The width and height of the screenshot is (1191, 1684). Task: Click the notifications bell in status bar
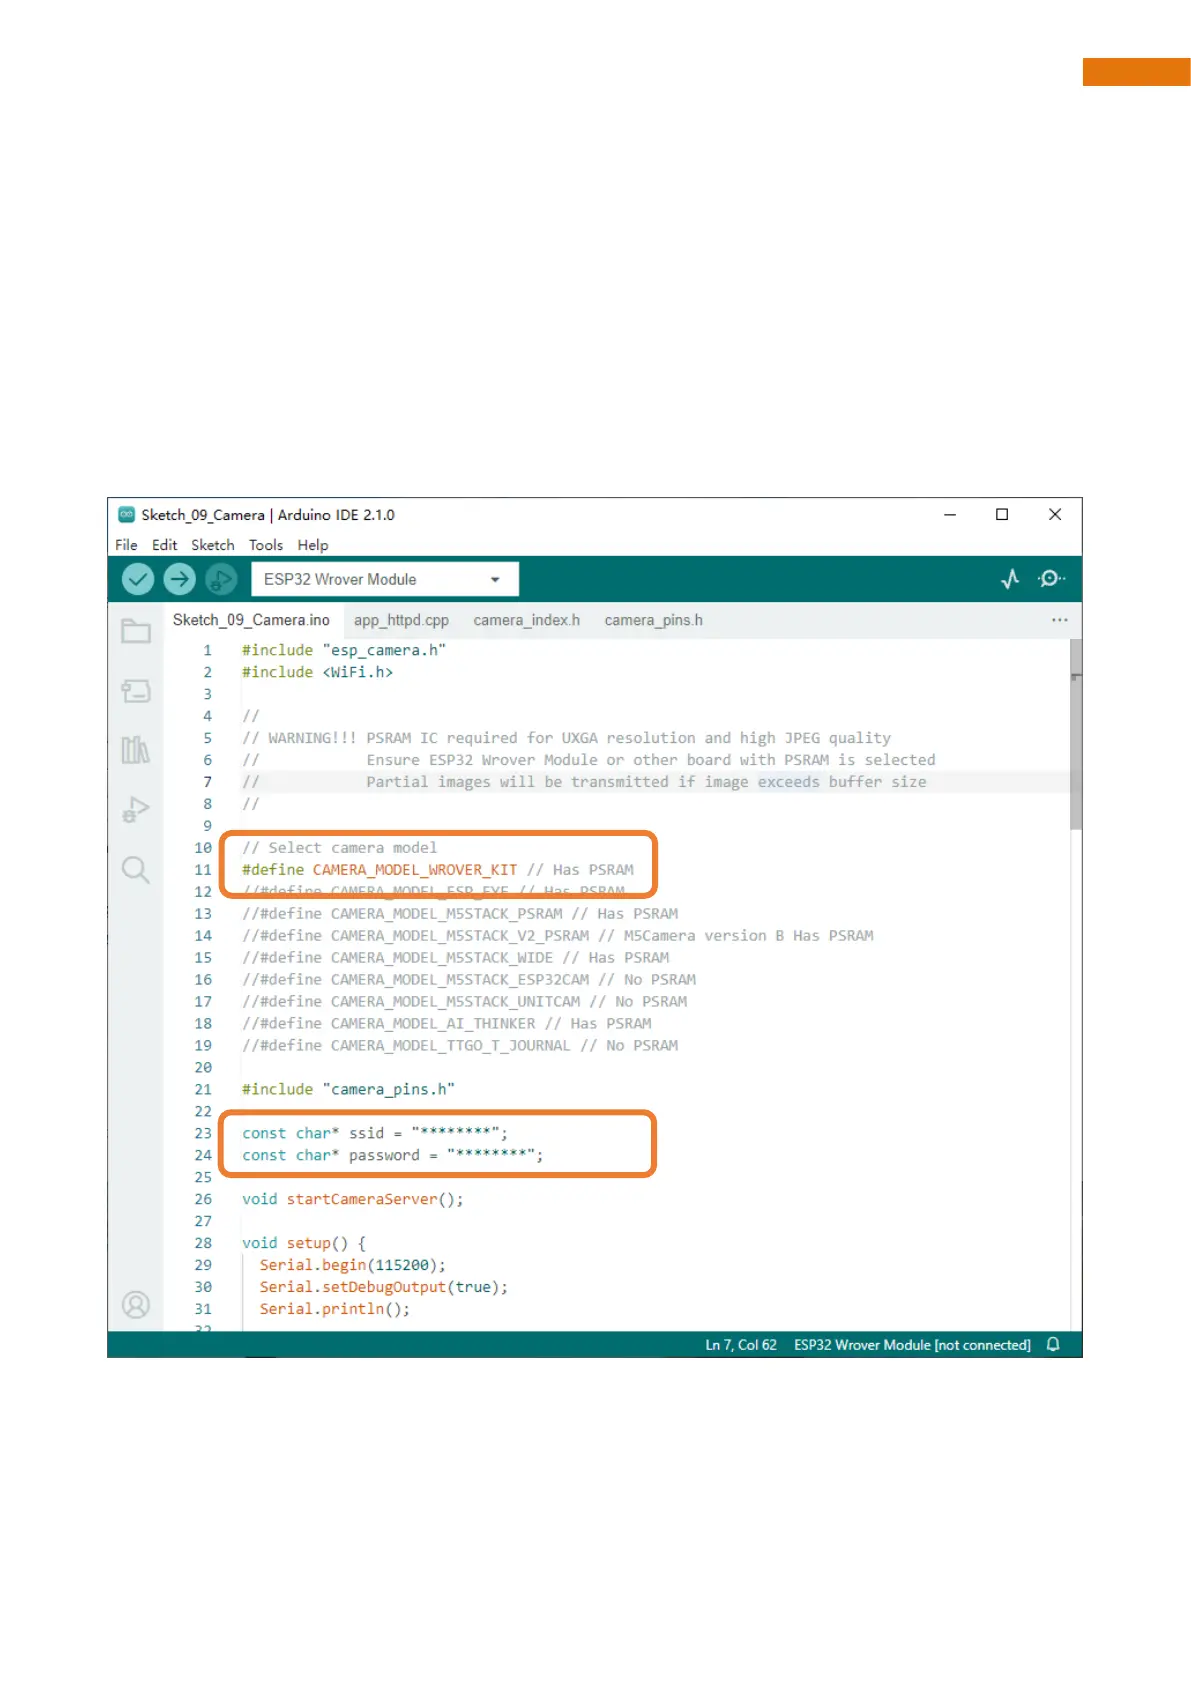(1053, 1345)
